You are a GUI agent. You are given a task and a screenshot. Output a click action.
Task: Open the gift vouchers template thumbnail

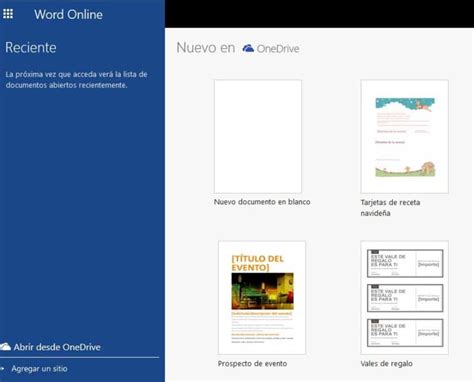point(404,298)
